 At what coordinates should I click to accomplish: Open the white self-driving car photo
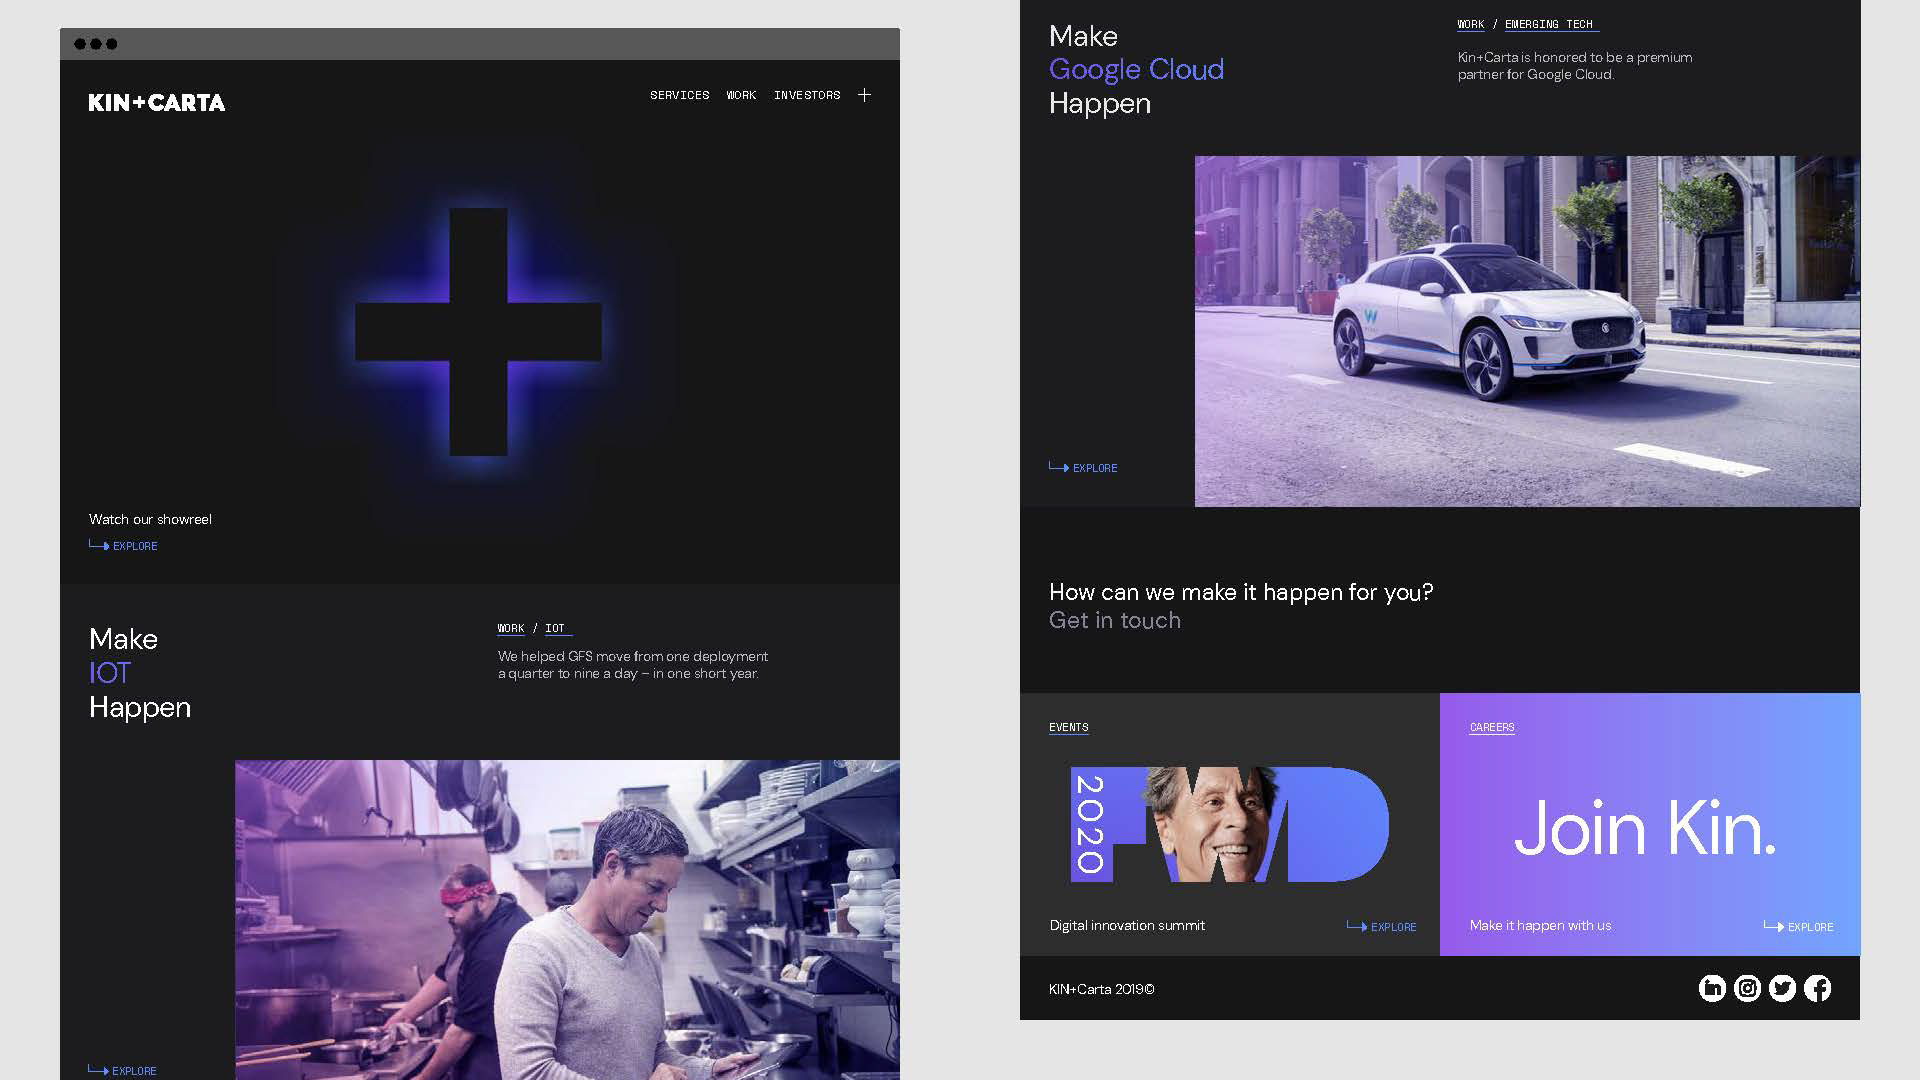click(x=1527, y=331)
